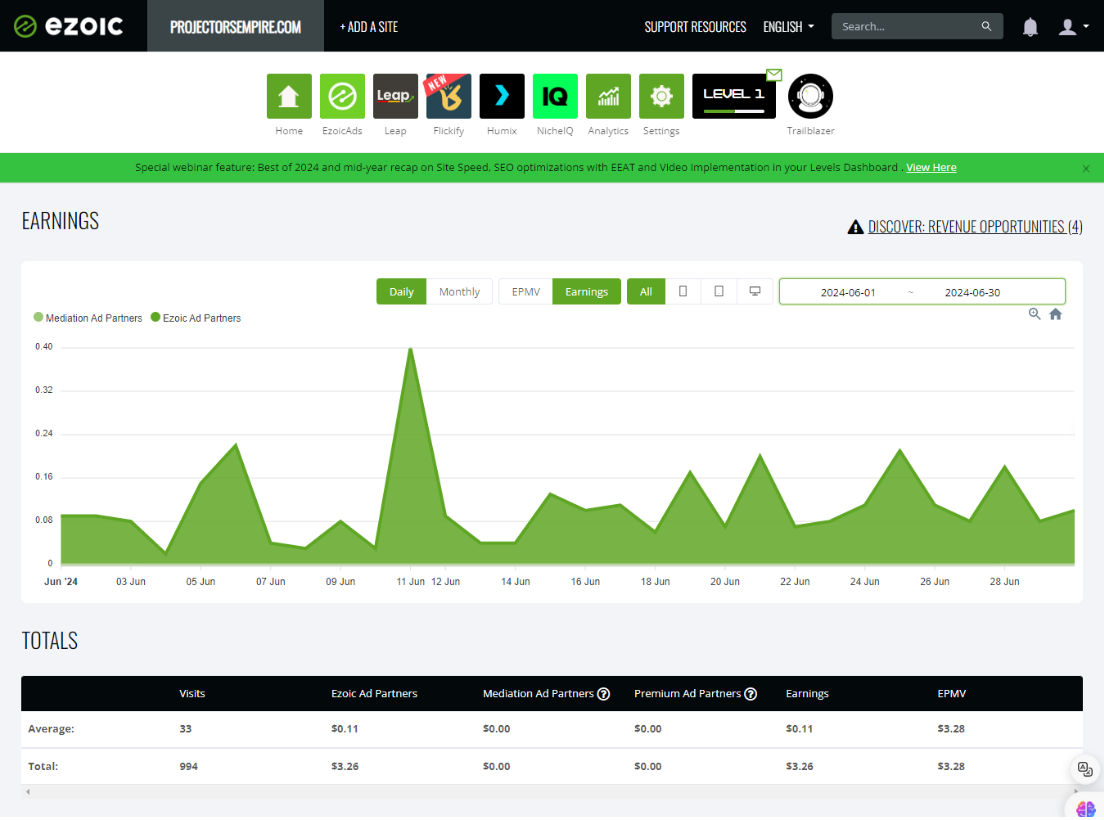Click the revenue opportunities warning icon
1104x820 pixels.
tap(855, 227)
